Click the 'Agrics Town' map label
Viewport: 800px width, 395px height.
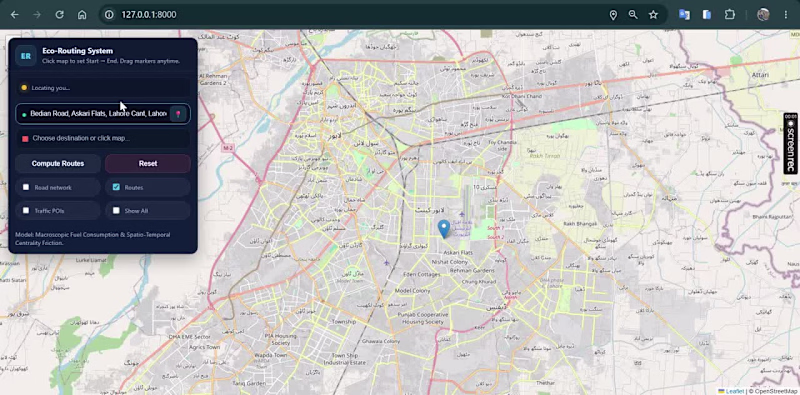pyautogui.click(x=204, y=347)
